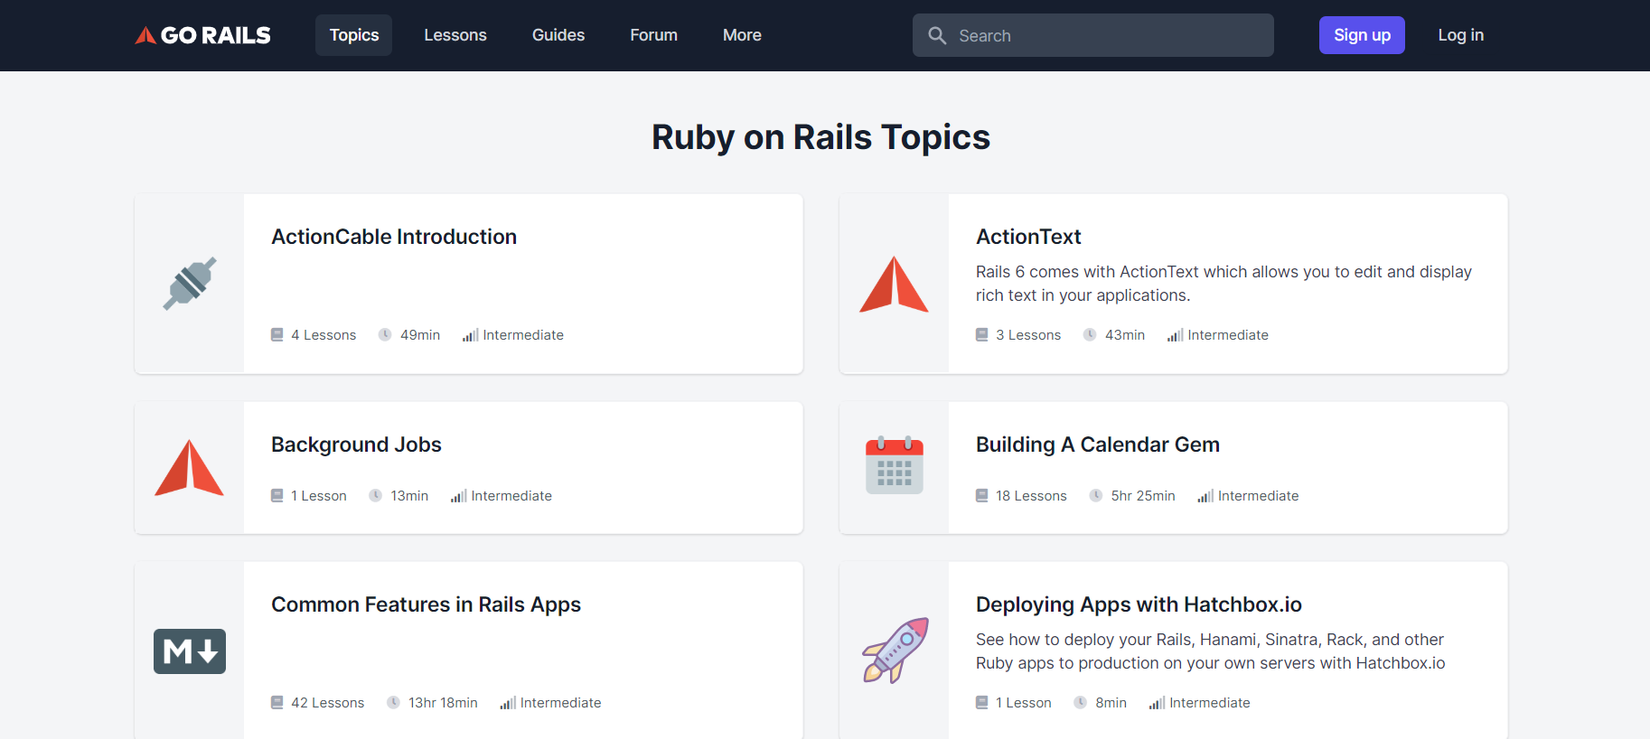Open the ActionCable Introduction topic
This screenshot has width=1650, height=739.
tap(394, 237)
